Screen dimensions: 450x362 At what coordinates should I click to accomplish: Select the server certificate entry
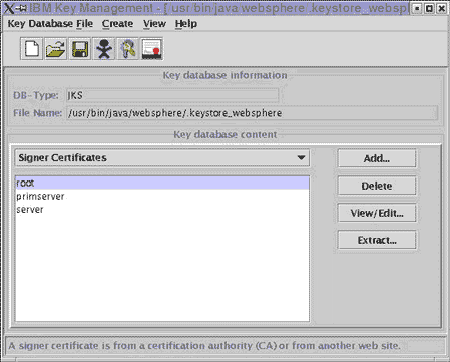click(162, 210)
